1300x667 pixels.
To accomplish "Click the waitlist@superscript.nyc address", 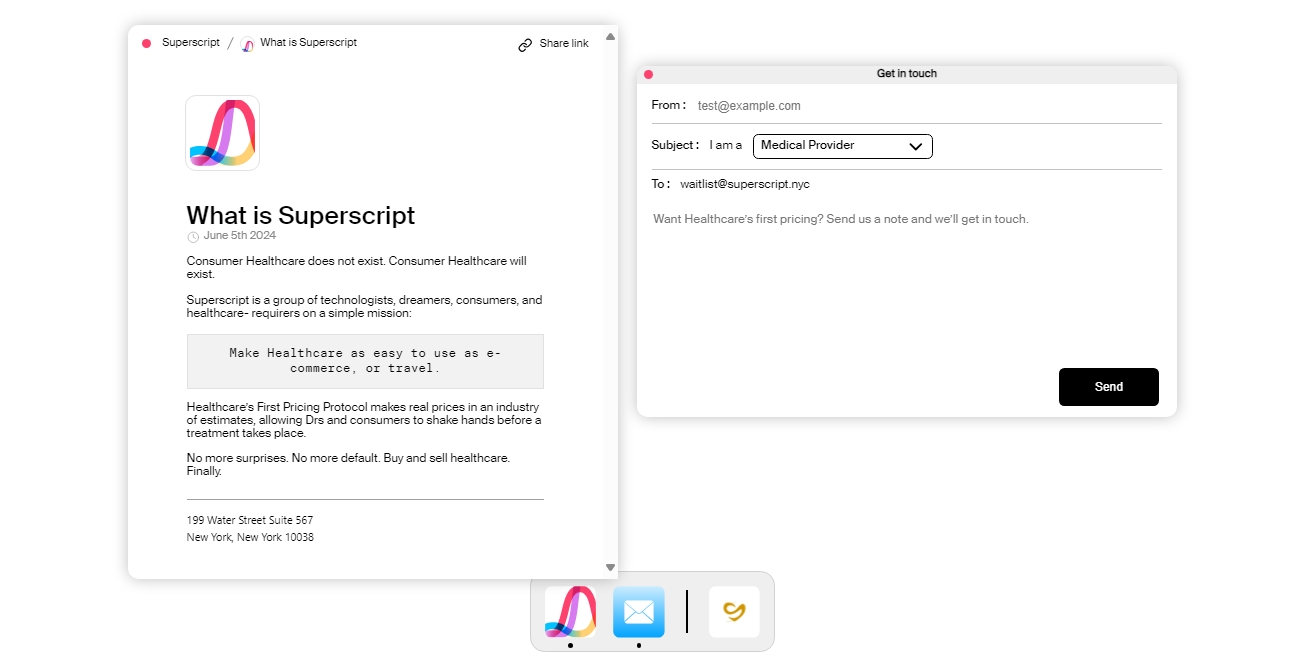I will [x=745, y=185].
